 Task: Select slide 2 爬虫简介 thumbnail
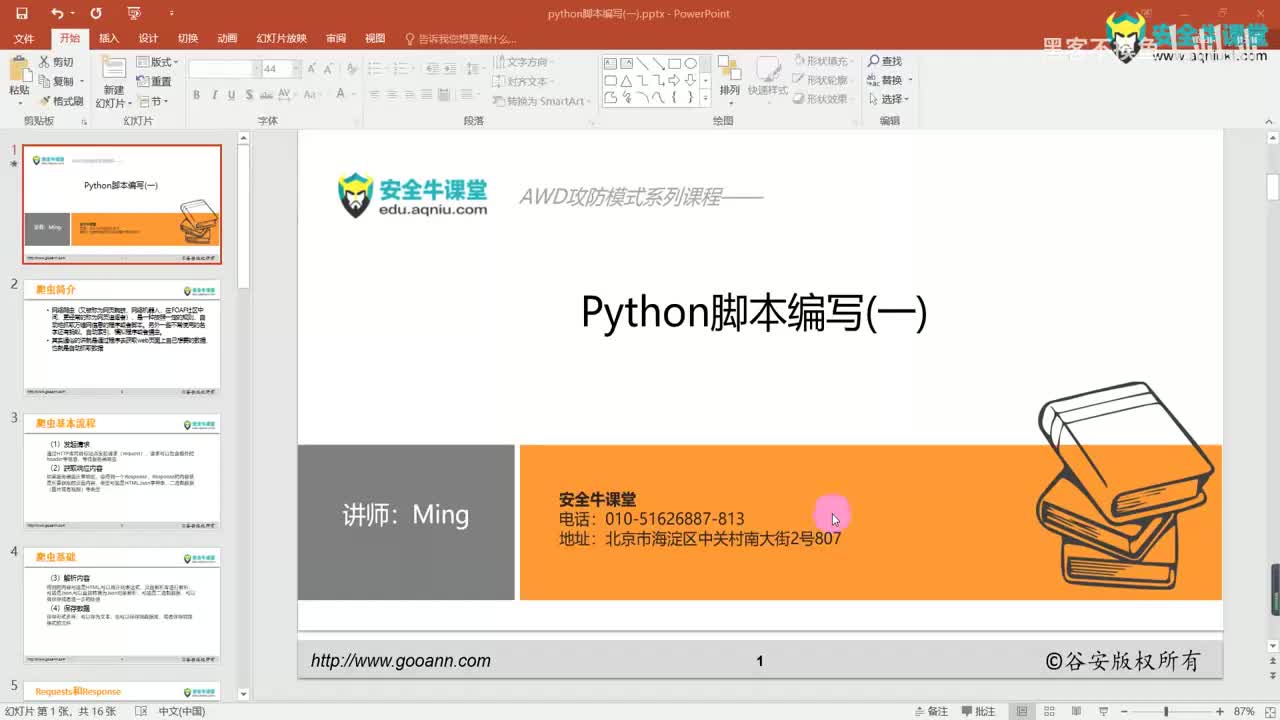pyautogui.click(x=122, y=338)
